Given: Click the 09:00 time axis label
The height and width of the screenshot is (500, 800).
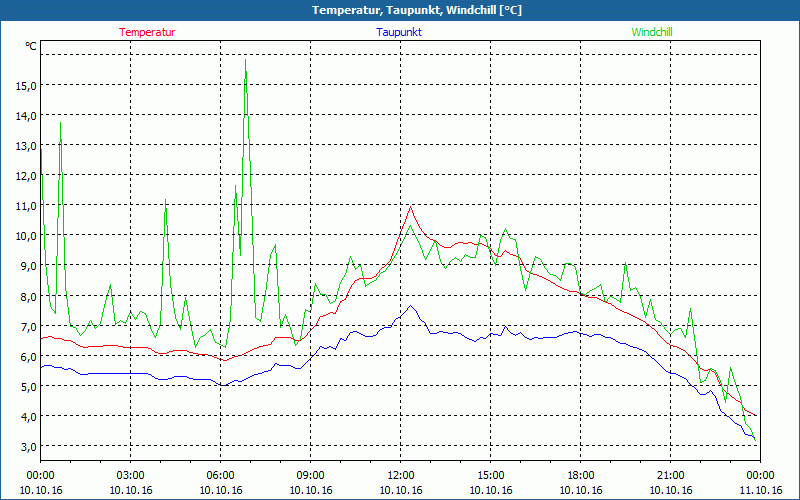Looking at the screenshot, I should [311, 476].
